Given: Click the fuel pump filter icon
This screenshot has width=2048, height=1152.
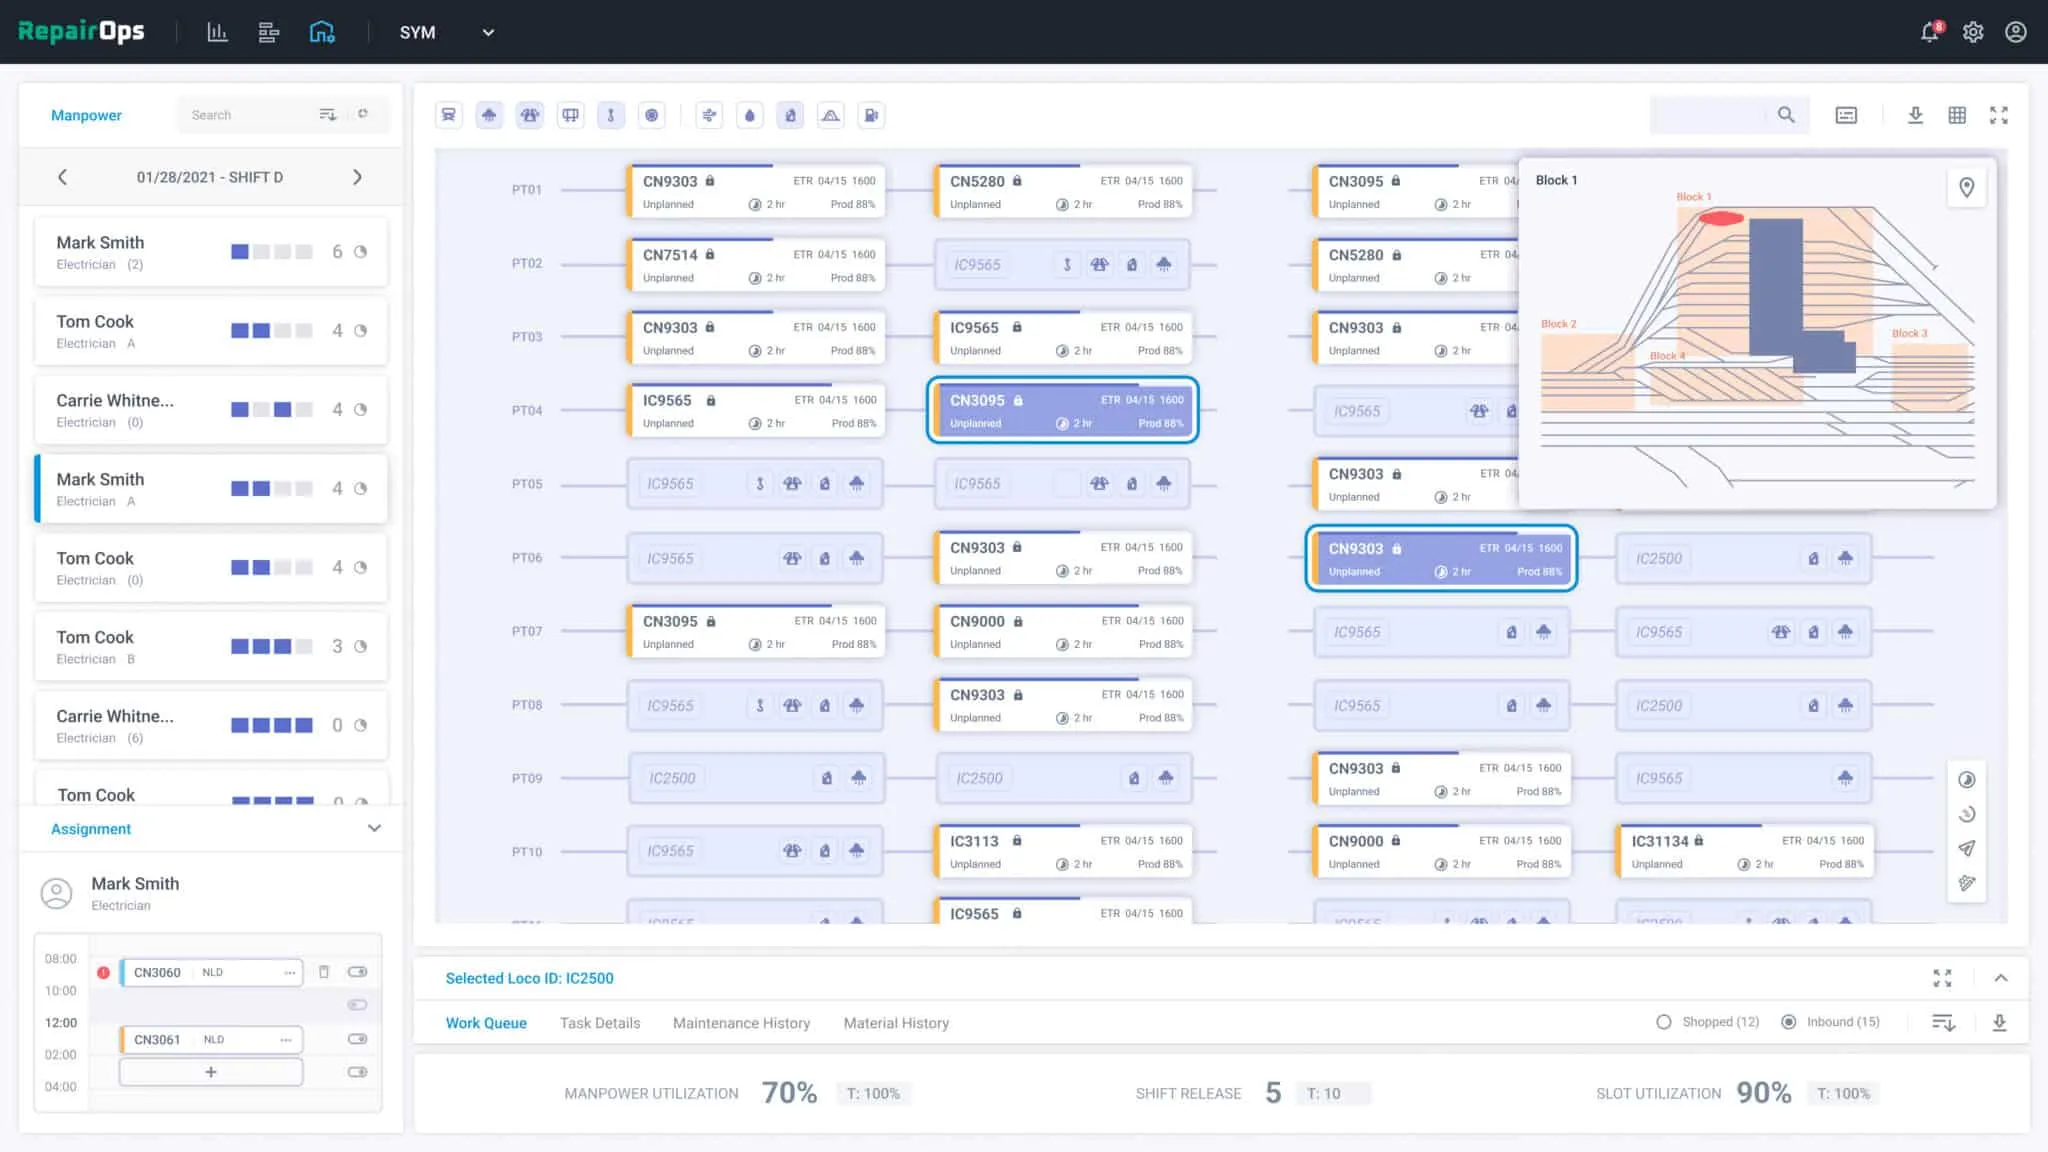Looking at the screenshot, I should [871, 115].
